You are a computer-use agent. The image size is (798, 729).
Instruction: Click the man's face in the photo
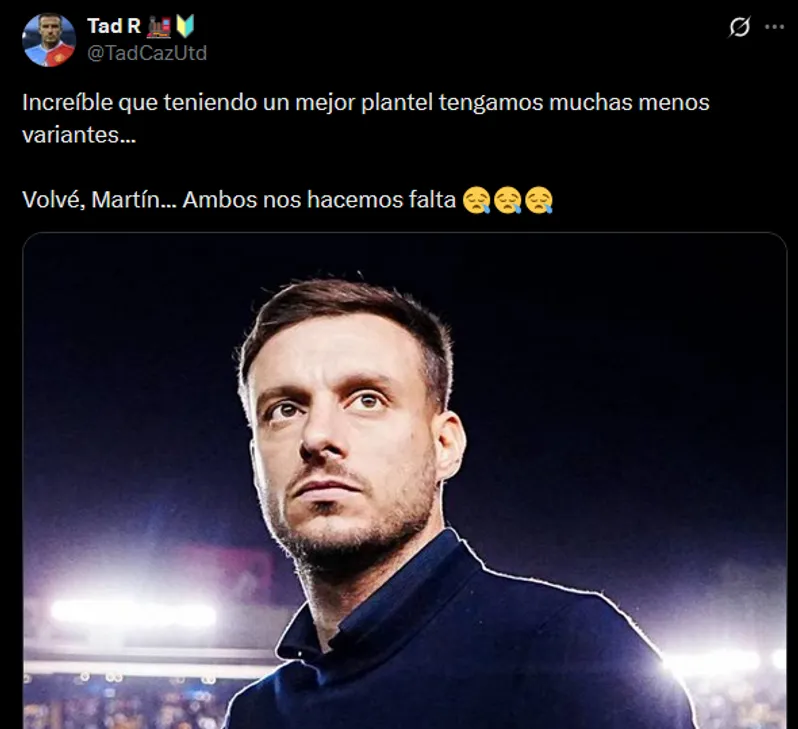[x=345, y=430]
